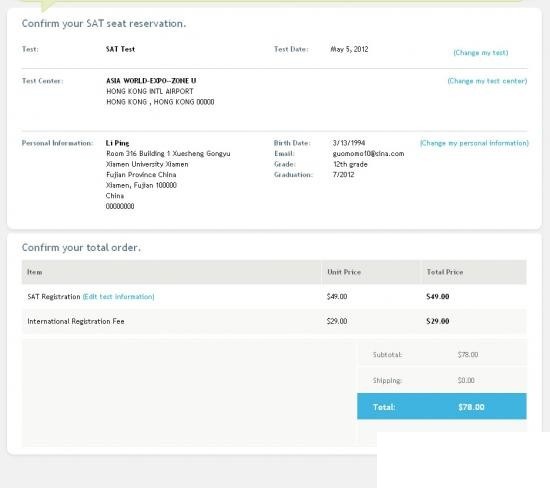Select the SAT Registration row text
This screenshot has height=488, width=550.
pyautogui.click(x=54, y=297)
